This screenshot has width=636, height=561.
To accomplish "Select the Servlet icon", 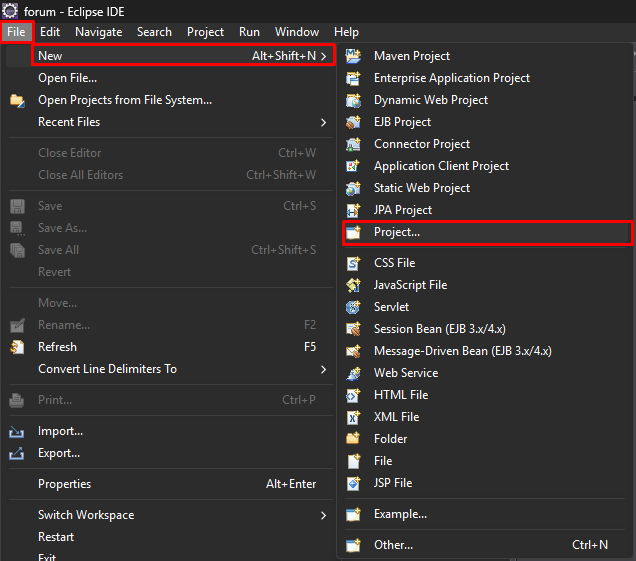I will [353, 307].
